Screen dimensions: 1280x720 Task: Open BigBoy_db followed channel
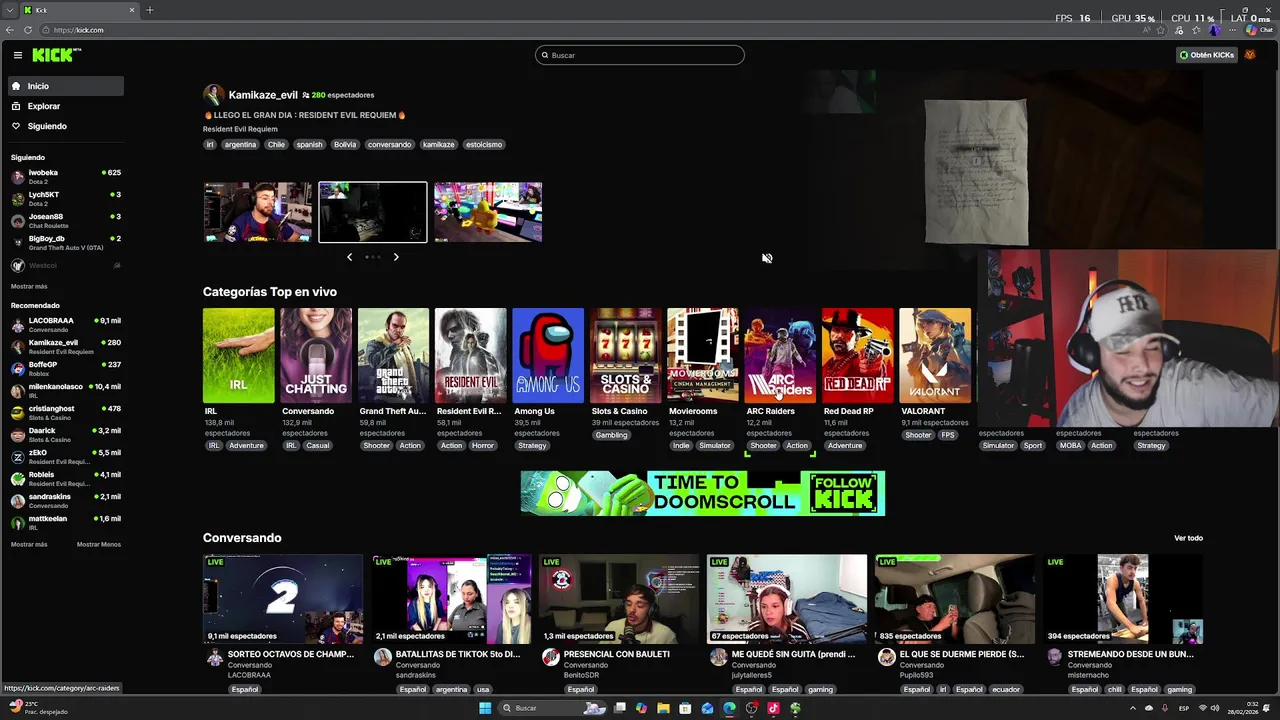[x=66, y=242]
